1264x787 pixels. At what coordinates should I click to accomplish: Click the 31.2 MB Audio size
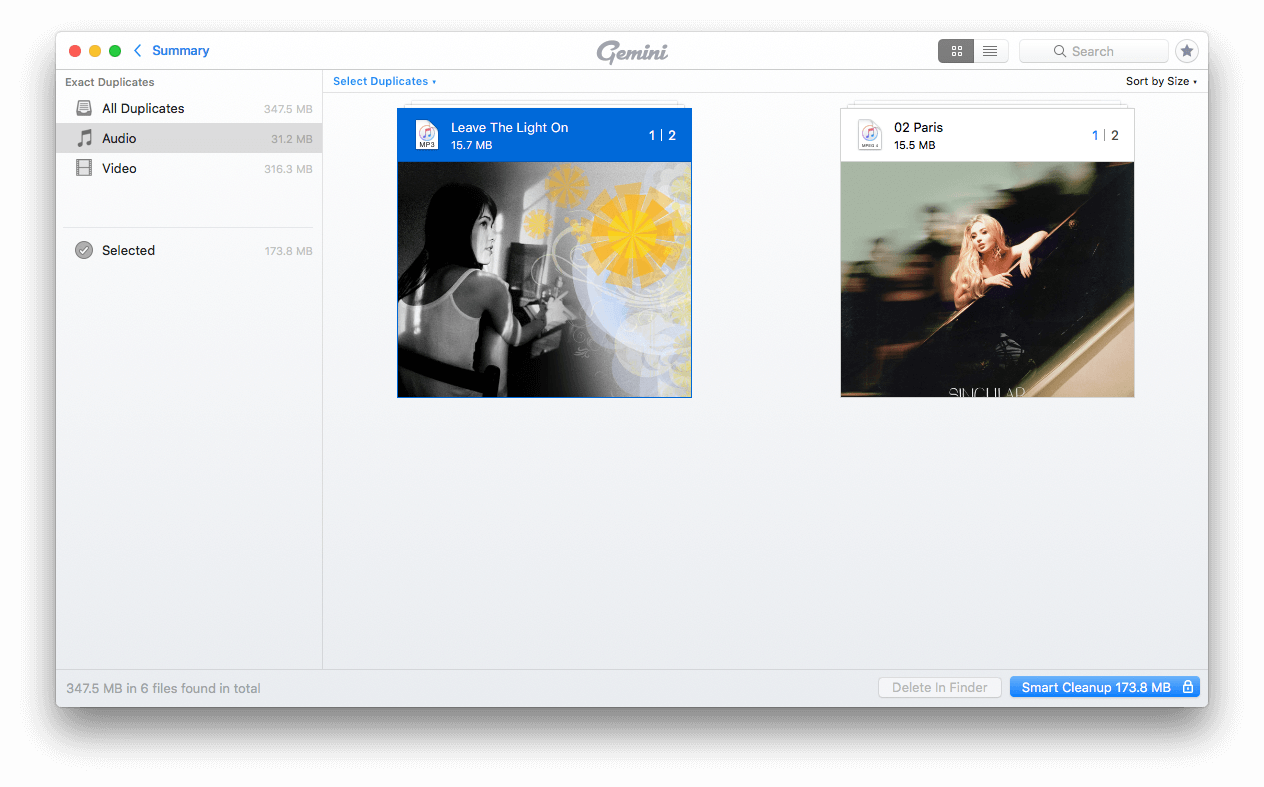tap(291, 139)
